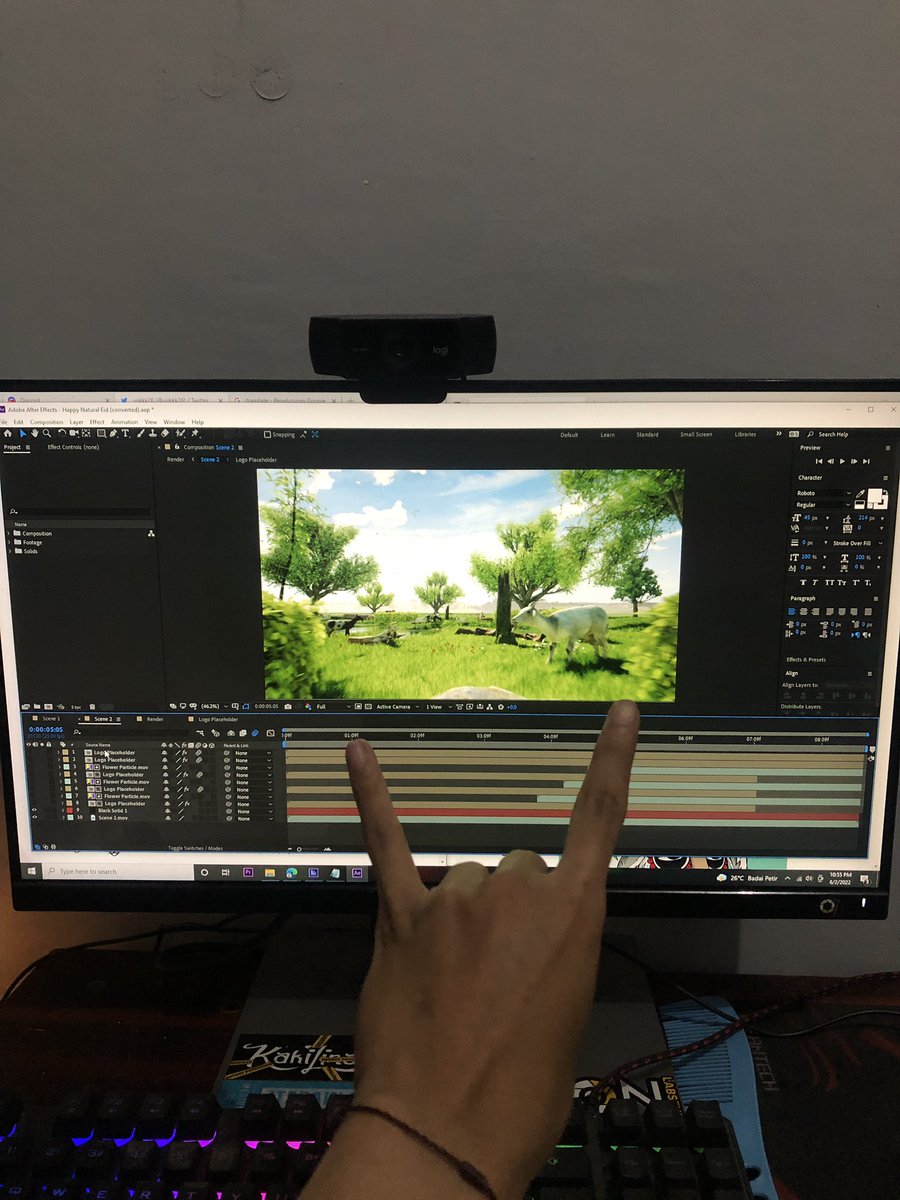This screenshot has height=1200, width=900.
Task: Expand the Solids folder in Project
Action: (9, 551)
